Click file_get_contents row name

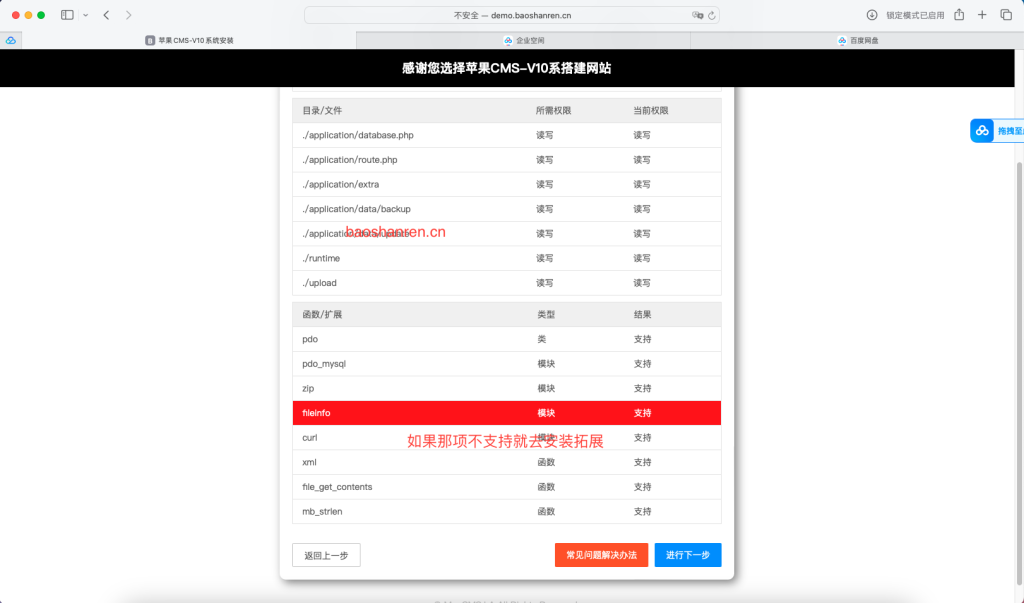coord(337,487)
